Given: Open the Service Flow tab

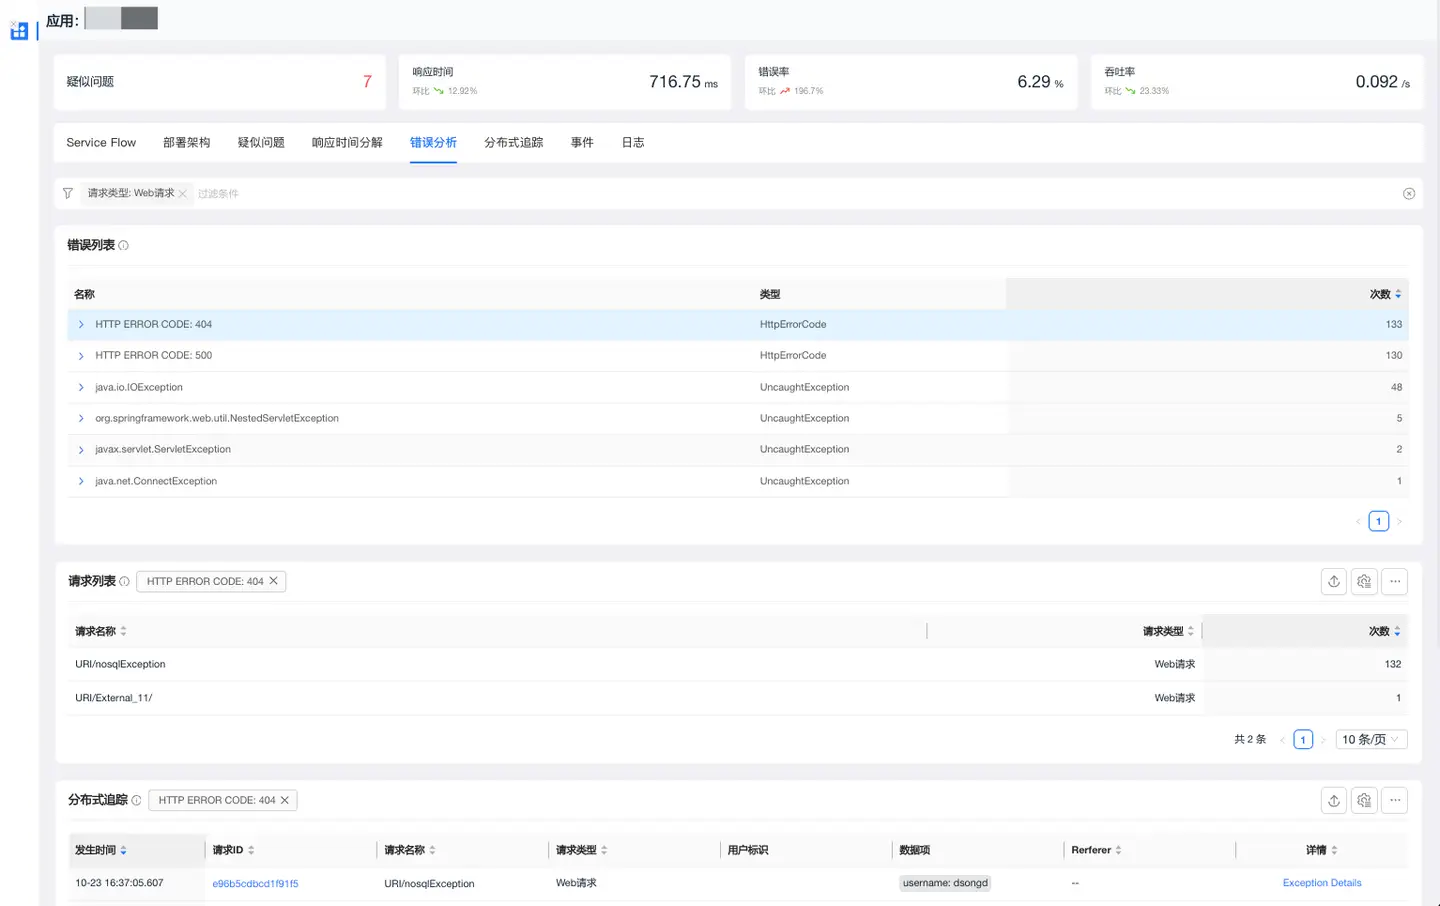Looking at the screenshot, I should click(x=101, y=143).
